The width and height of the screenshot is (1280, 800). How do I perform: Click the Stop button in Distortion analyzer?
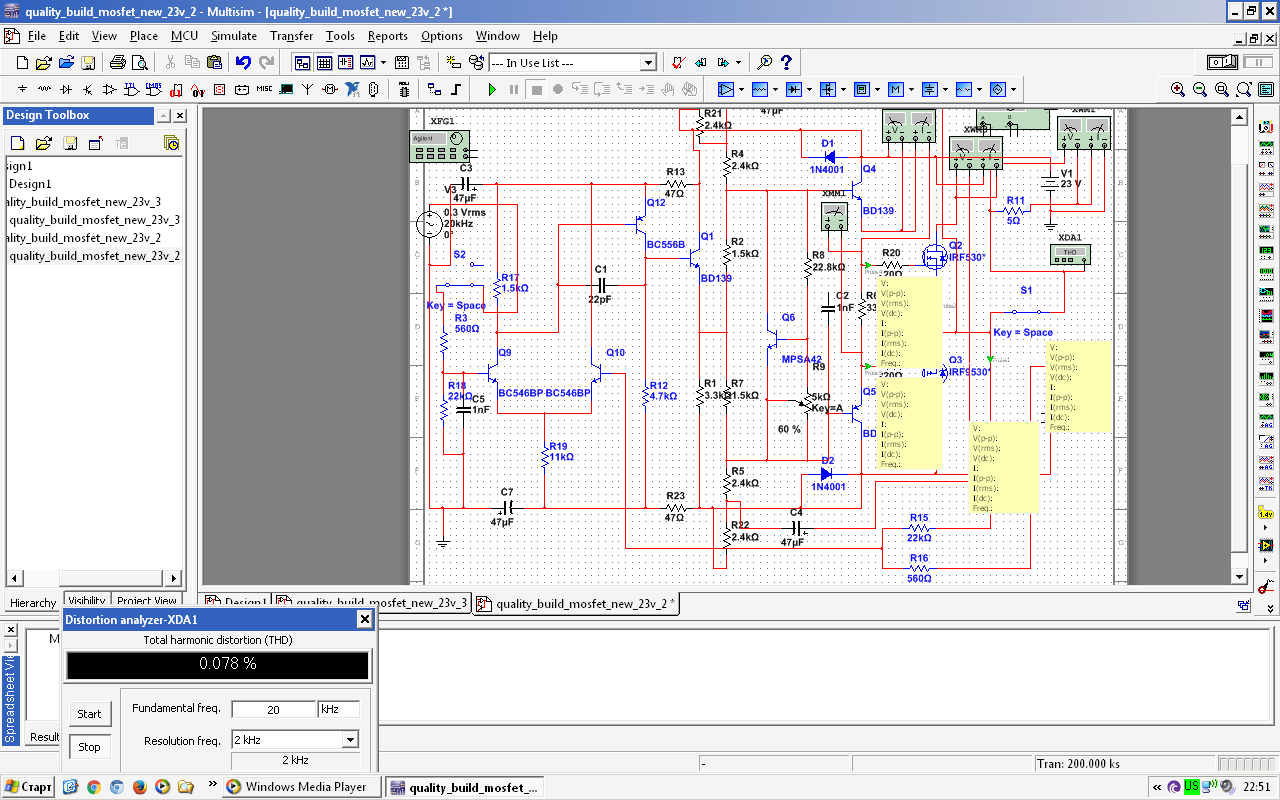coord(90,747)
